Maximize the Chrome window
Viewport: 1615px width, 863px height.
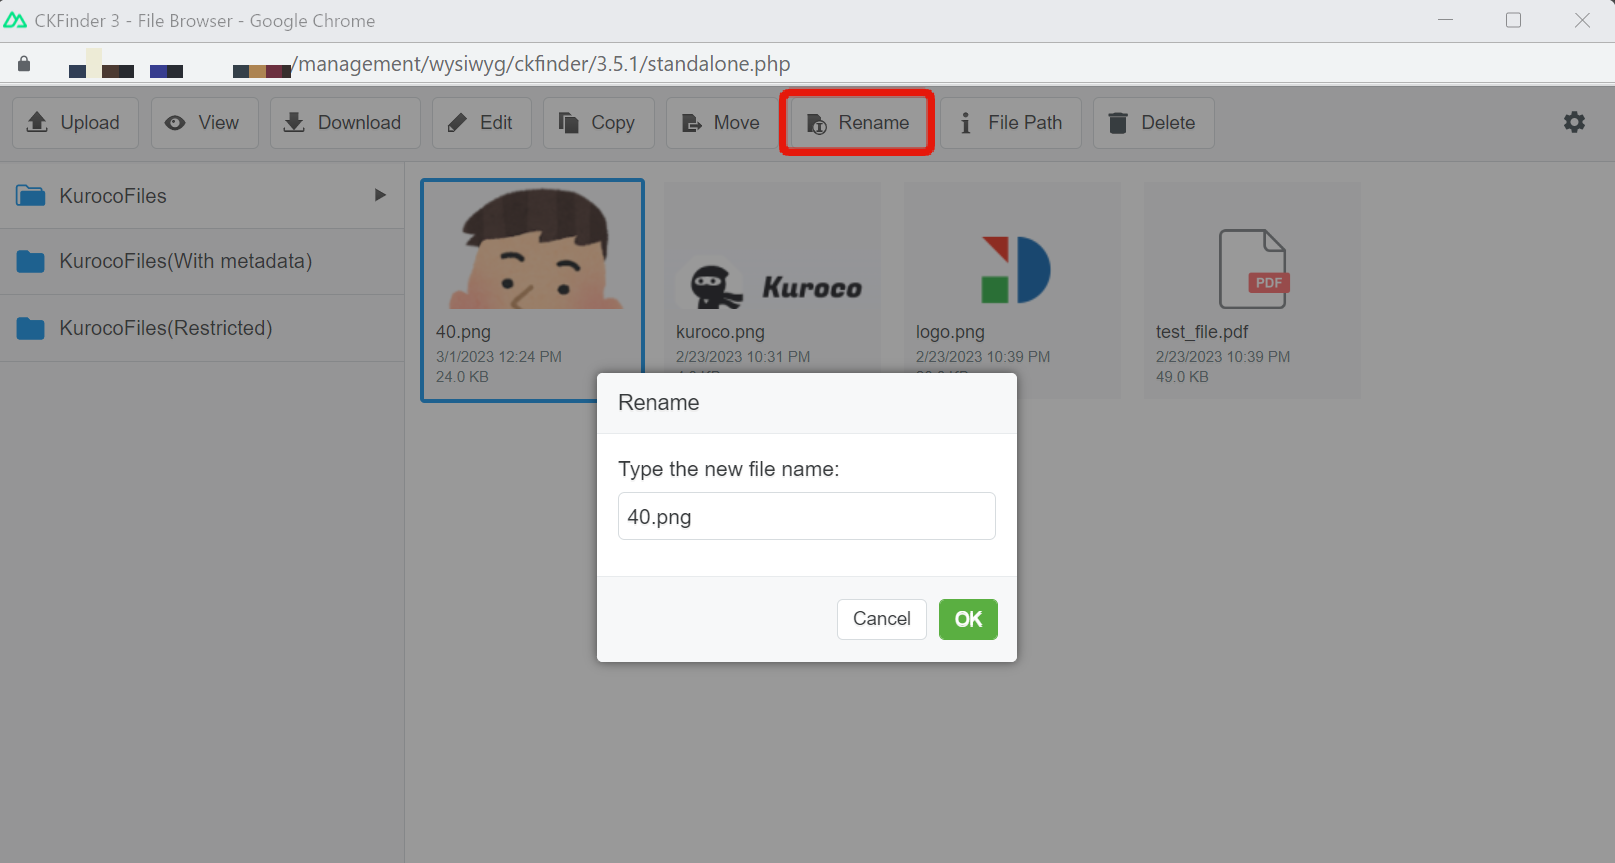[x=1513, y=20]
